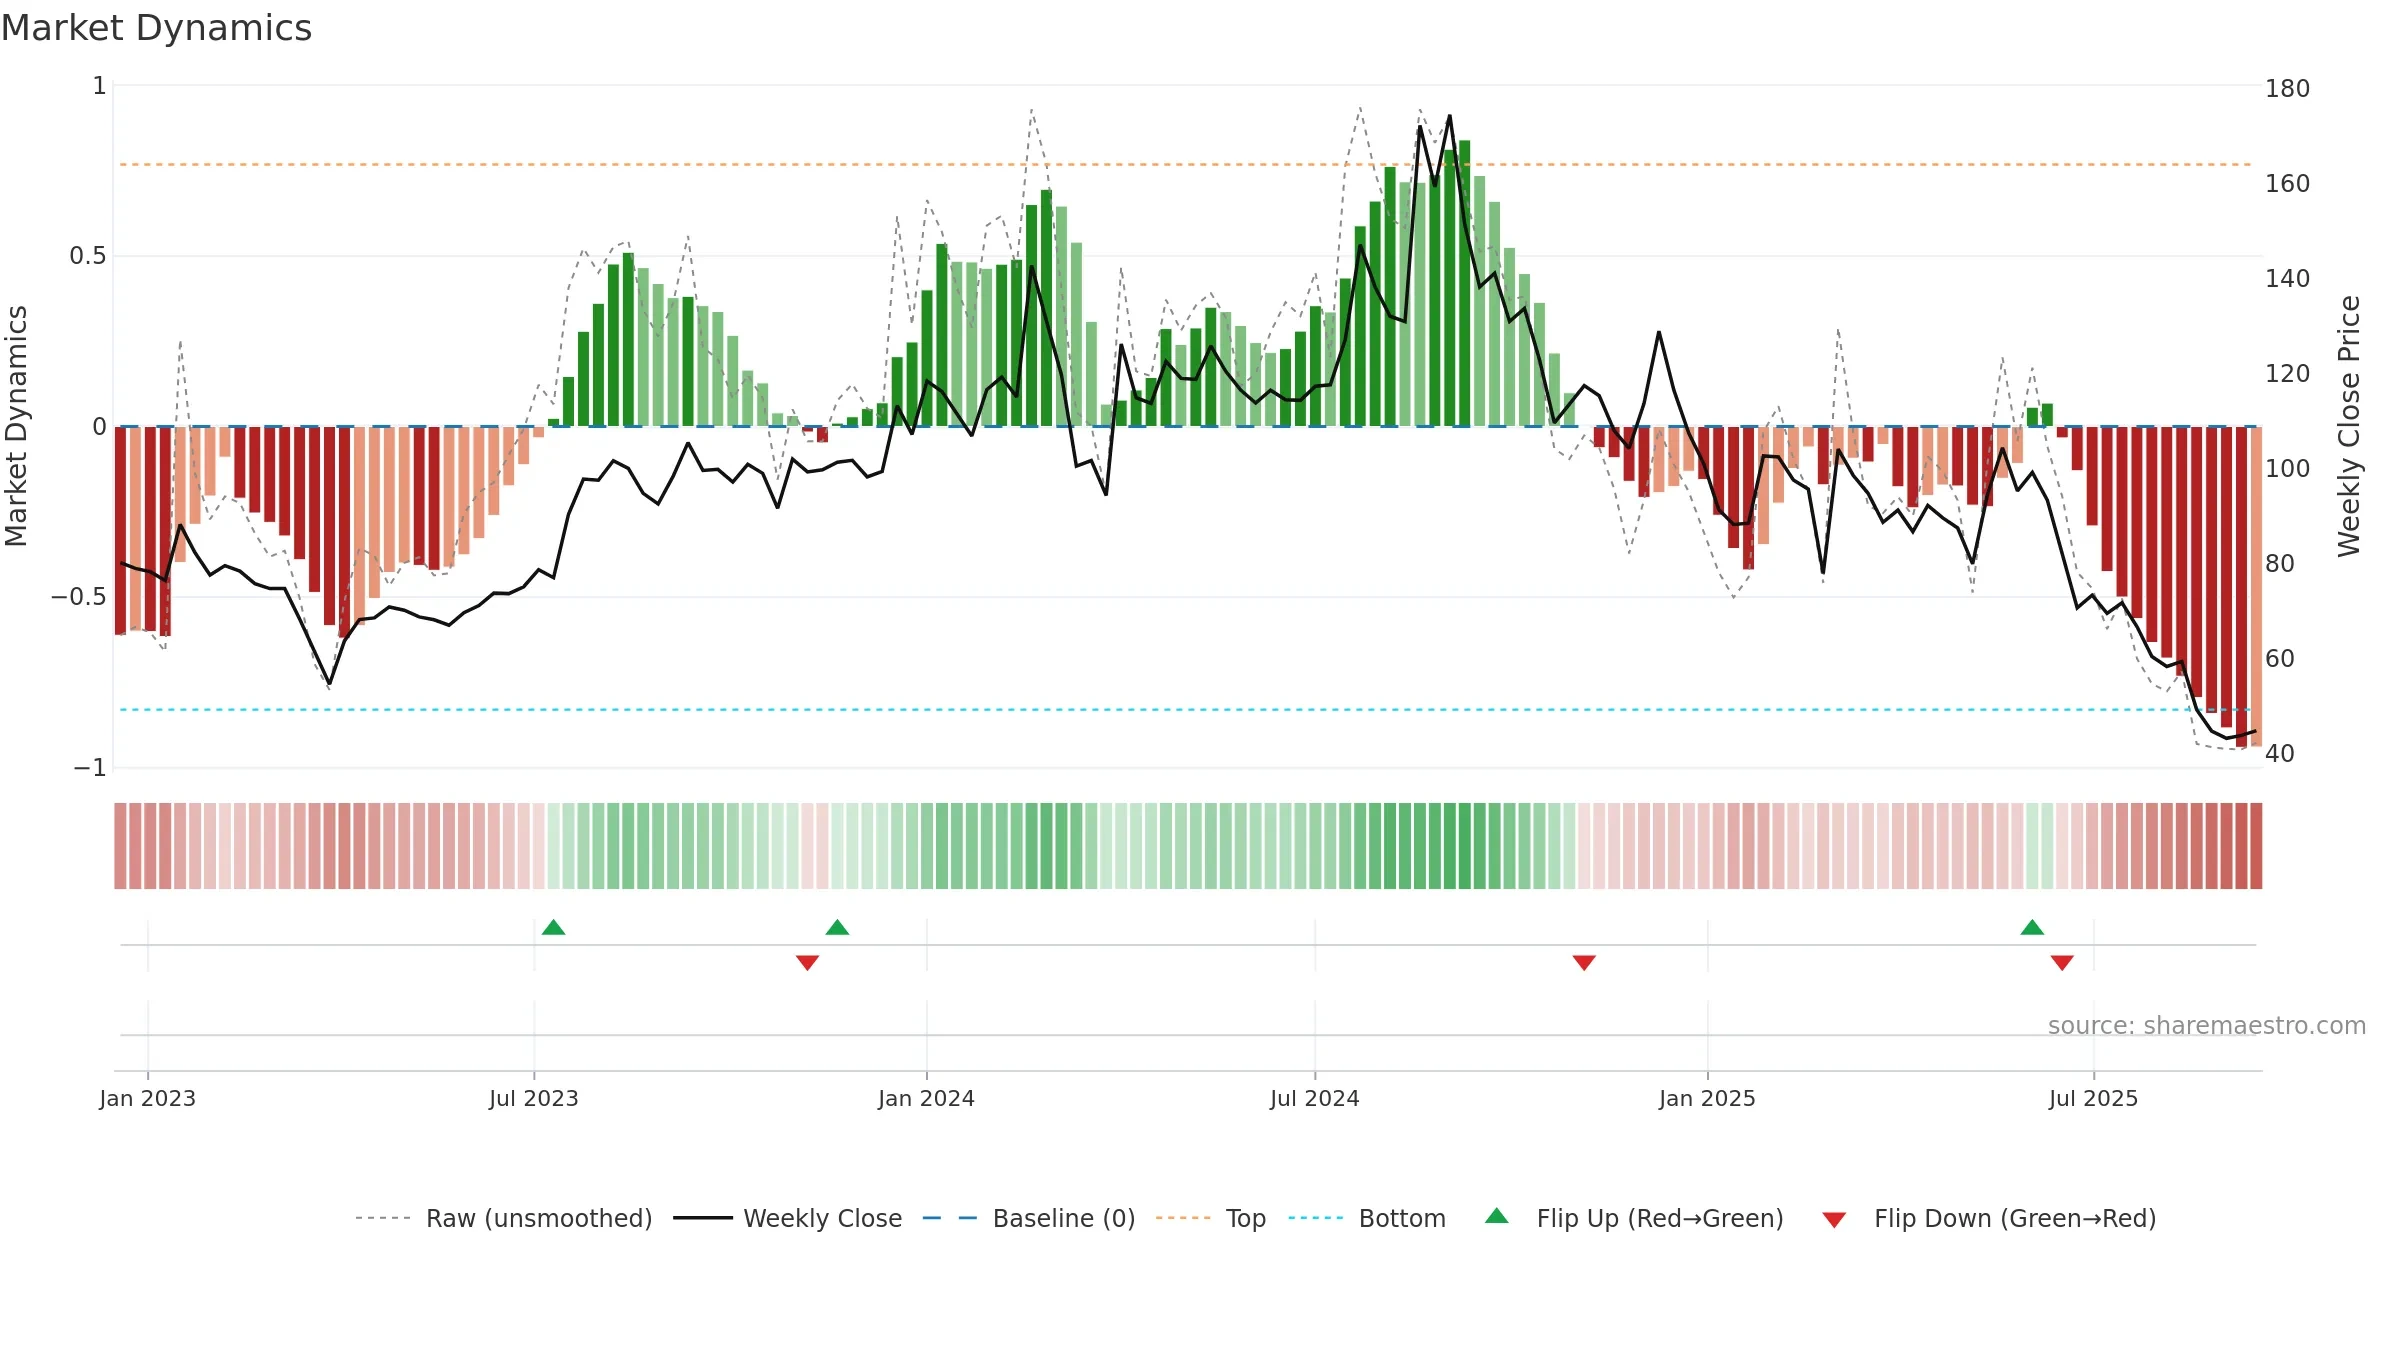Click the Jul 2024 axis label

(1315, 1098)
